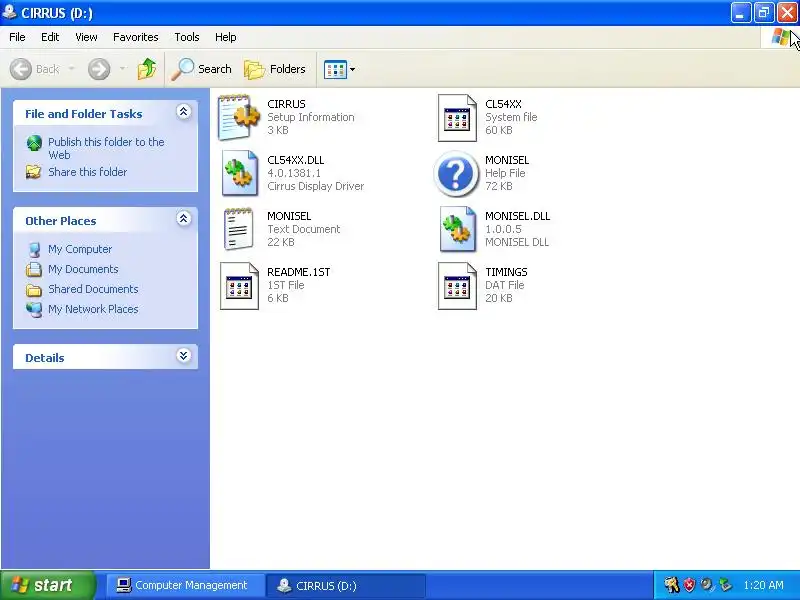The image size is (800, 600).
Task: Collapse the Other Places panel
Action: 183,219
